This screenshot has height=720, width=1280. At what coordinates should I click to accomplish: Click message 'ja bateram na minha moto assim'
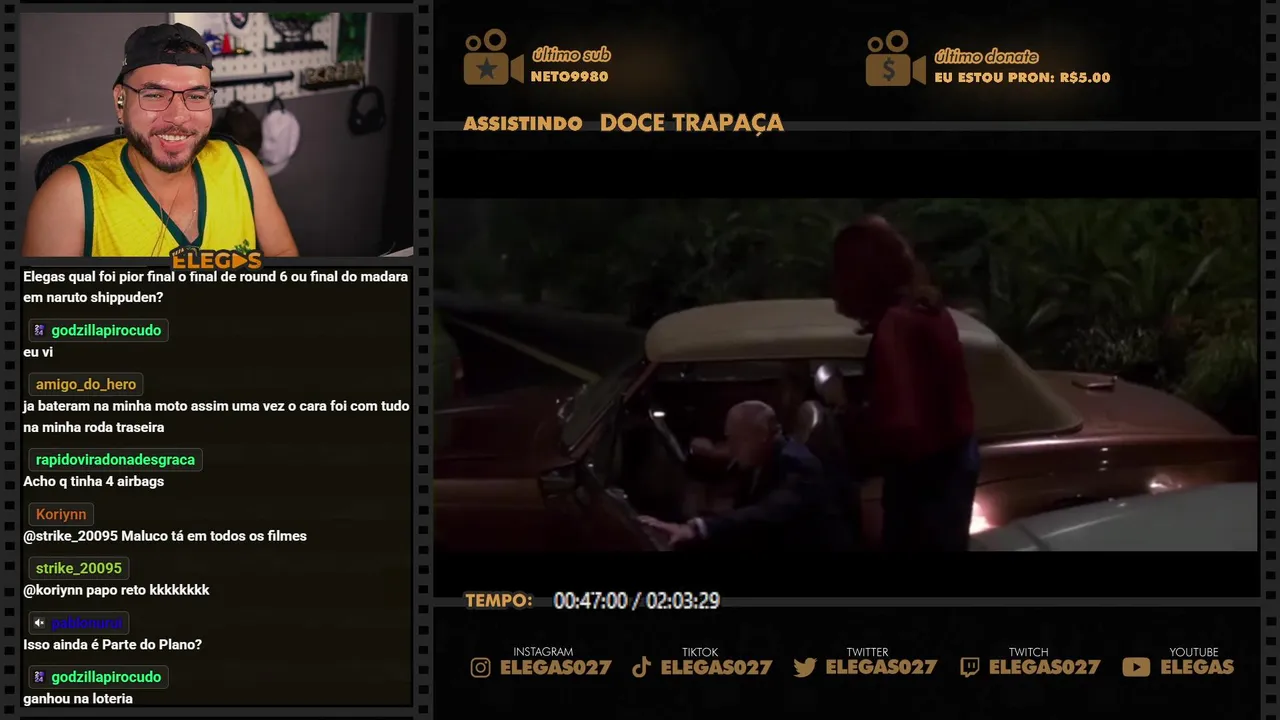pos(216,417)
